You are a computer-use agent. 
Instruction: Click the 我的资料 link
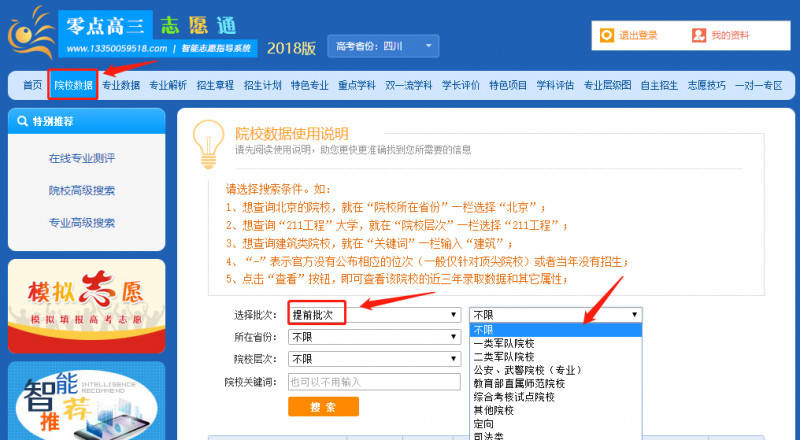pos(730,35)
